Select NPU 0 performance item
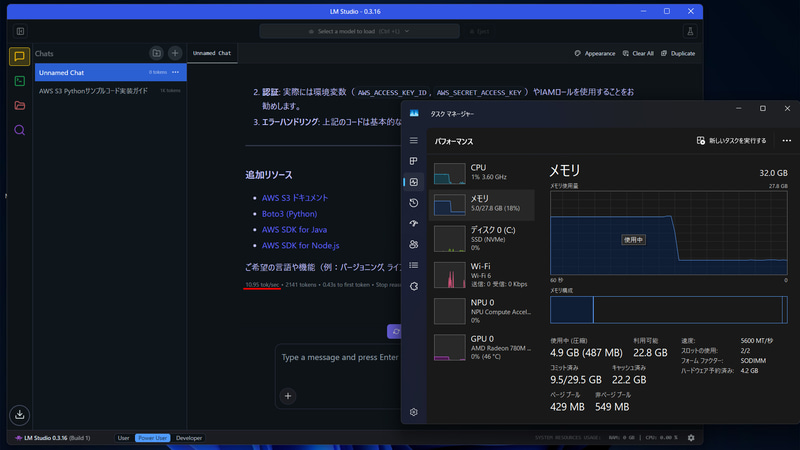 point(482,311)
